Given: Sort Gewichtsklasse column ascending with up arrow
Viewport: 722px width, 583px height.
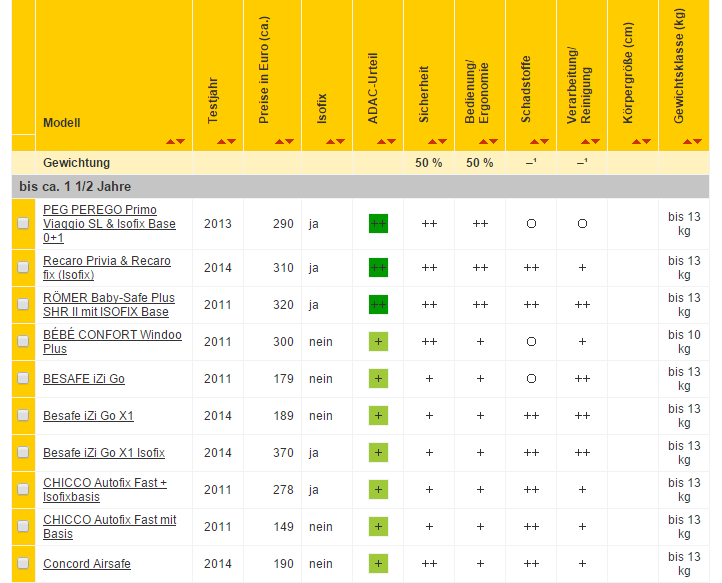Looking at the screenshot, I should [686, 142].
